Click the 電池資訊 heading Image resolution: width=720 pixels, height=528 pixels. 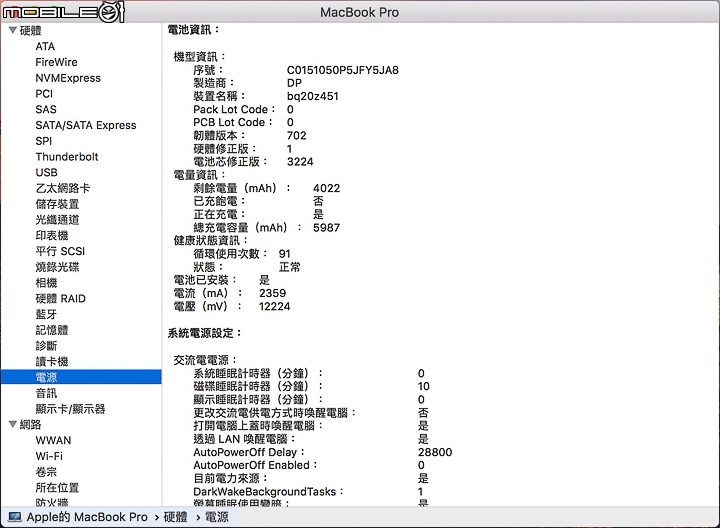(x=194, y=30)
